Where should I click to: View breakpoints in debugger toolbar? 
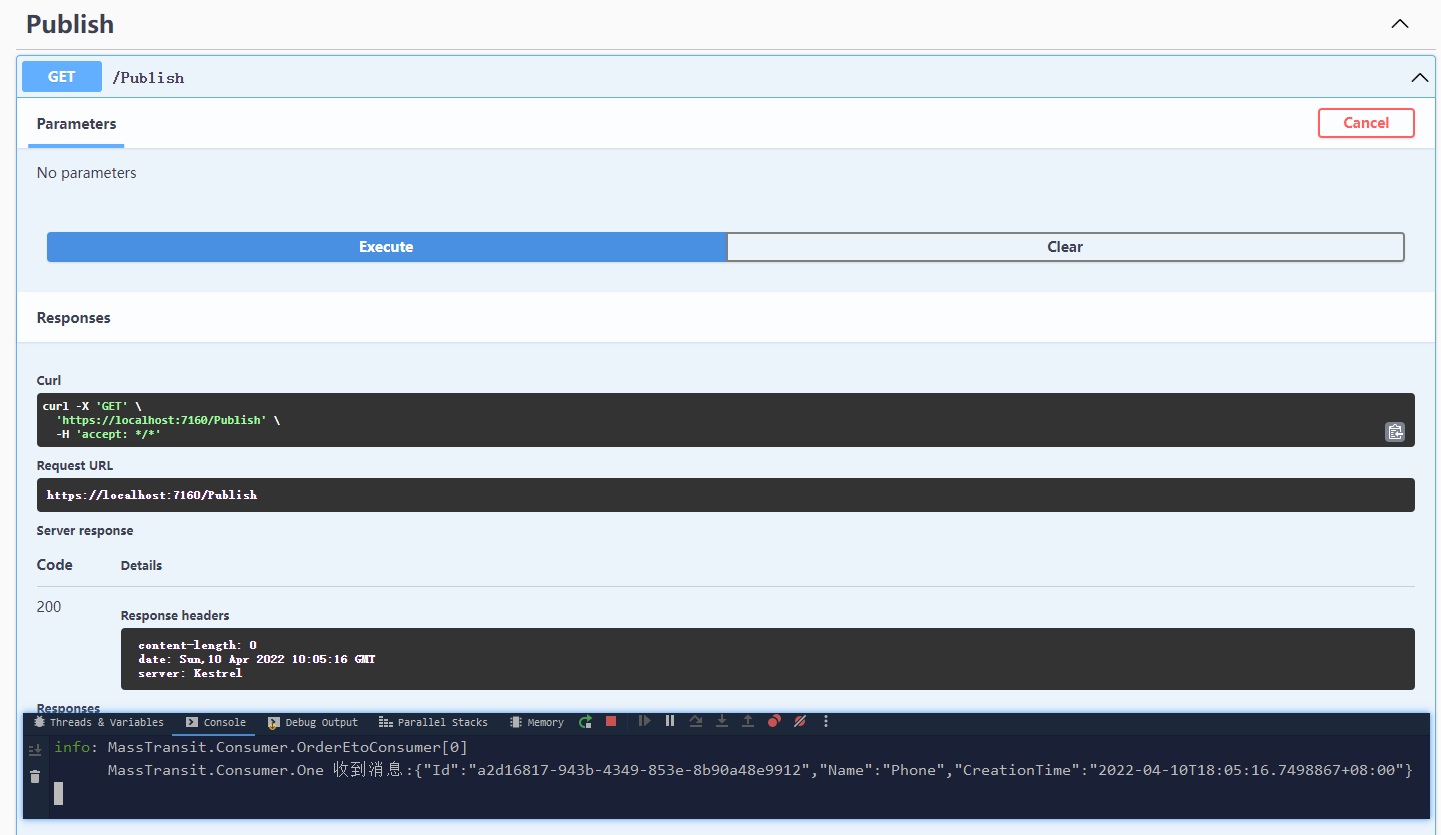(x=774, y=721)
